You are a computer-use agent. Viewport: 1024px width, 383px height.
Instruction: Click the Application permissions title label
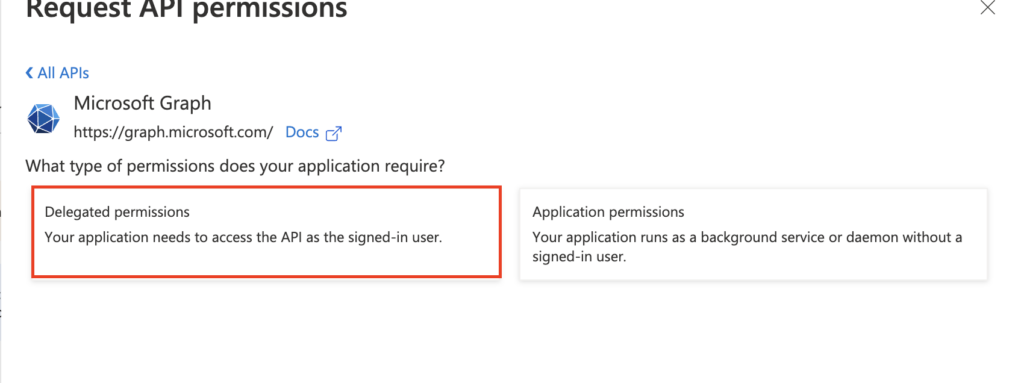click(608, 212)
